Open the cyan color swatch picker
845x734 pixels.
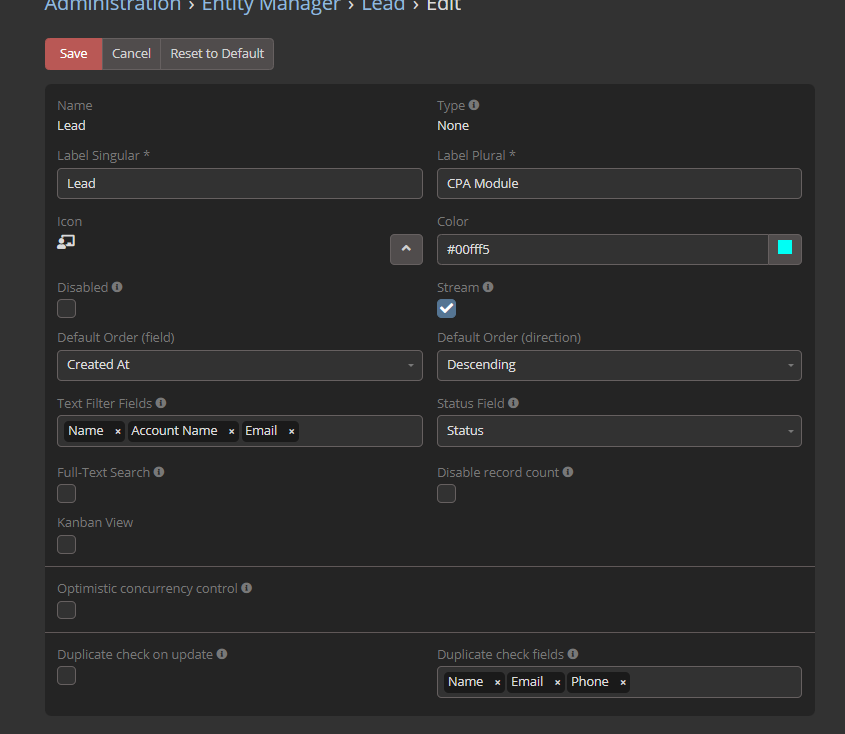[785, 250]
